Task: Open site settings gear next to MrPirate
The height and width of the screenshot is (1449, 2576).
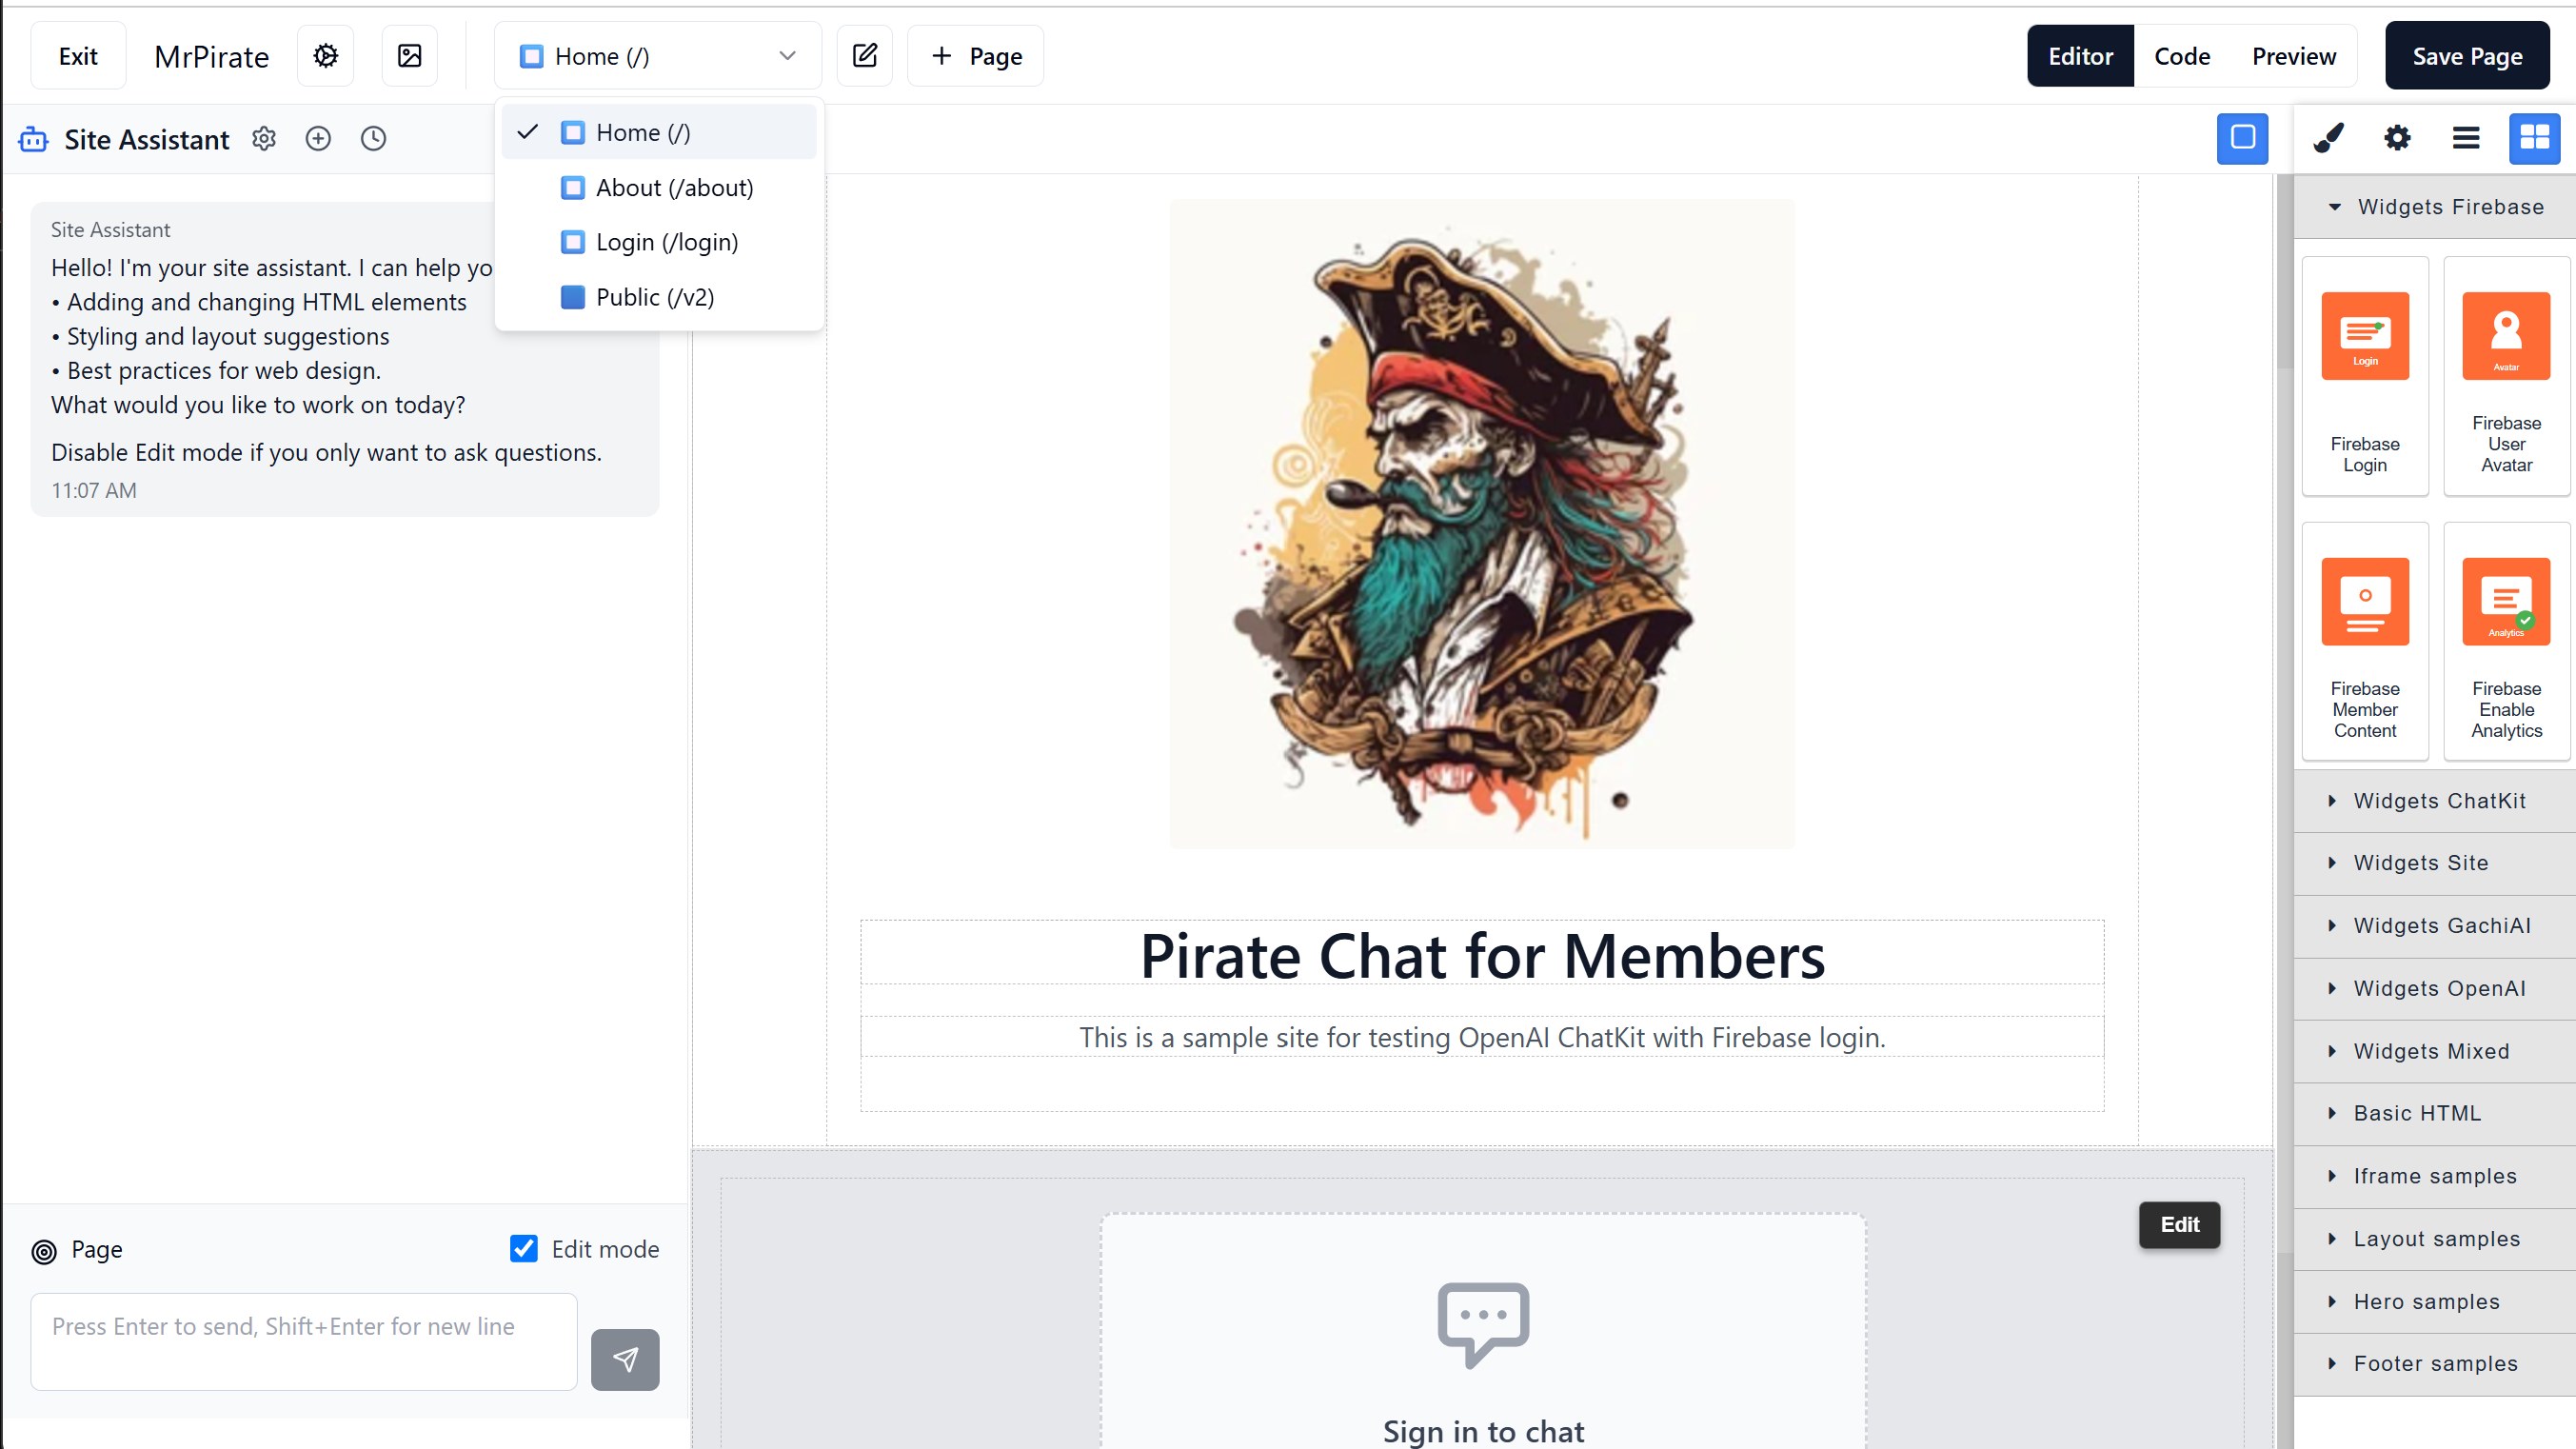Action: click(325, 56)
